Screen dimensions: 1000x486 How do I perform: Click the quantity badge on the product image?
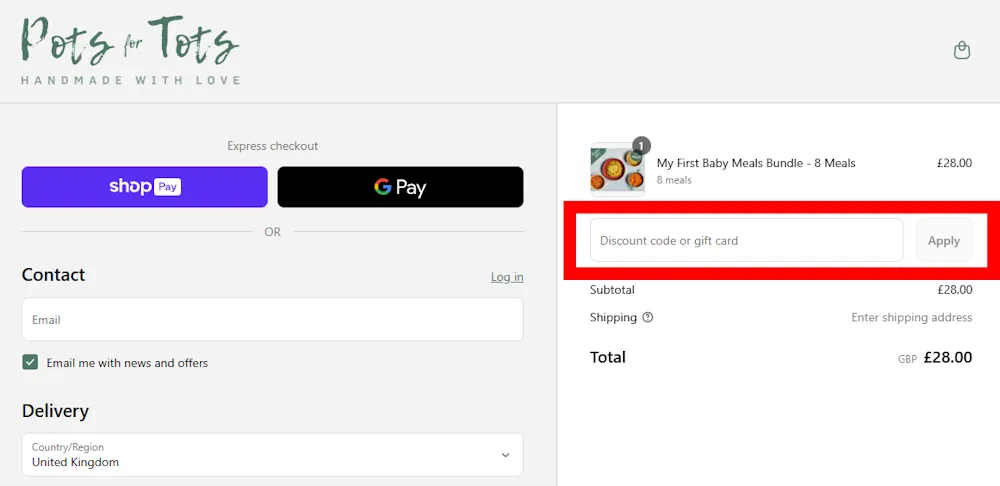tap(641, 145)
